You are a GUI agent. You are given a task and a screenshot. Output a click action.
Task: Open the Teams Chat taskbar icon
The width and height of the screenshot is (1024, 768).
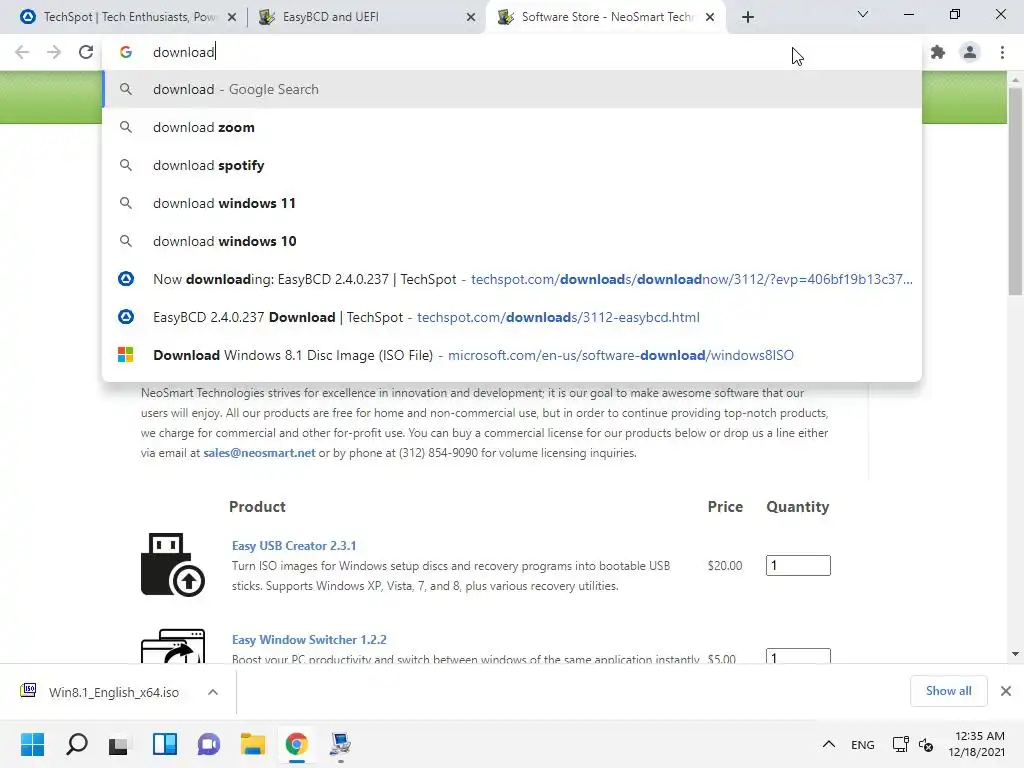(x=208, y=744)
